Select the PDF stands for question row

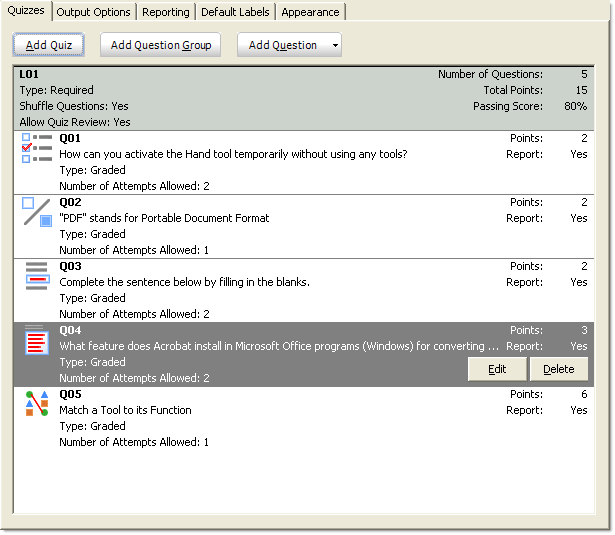point(164,218)
